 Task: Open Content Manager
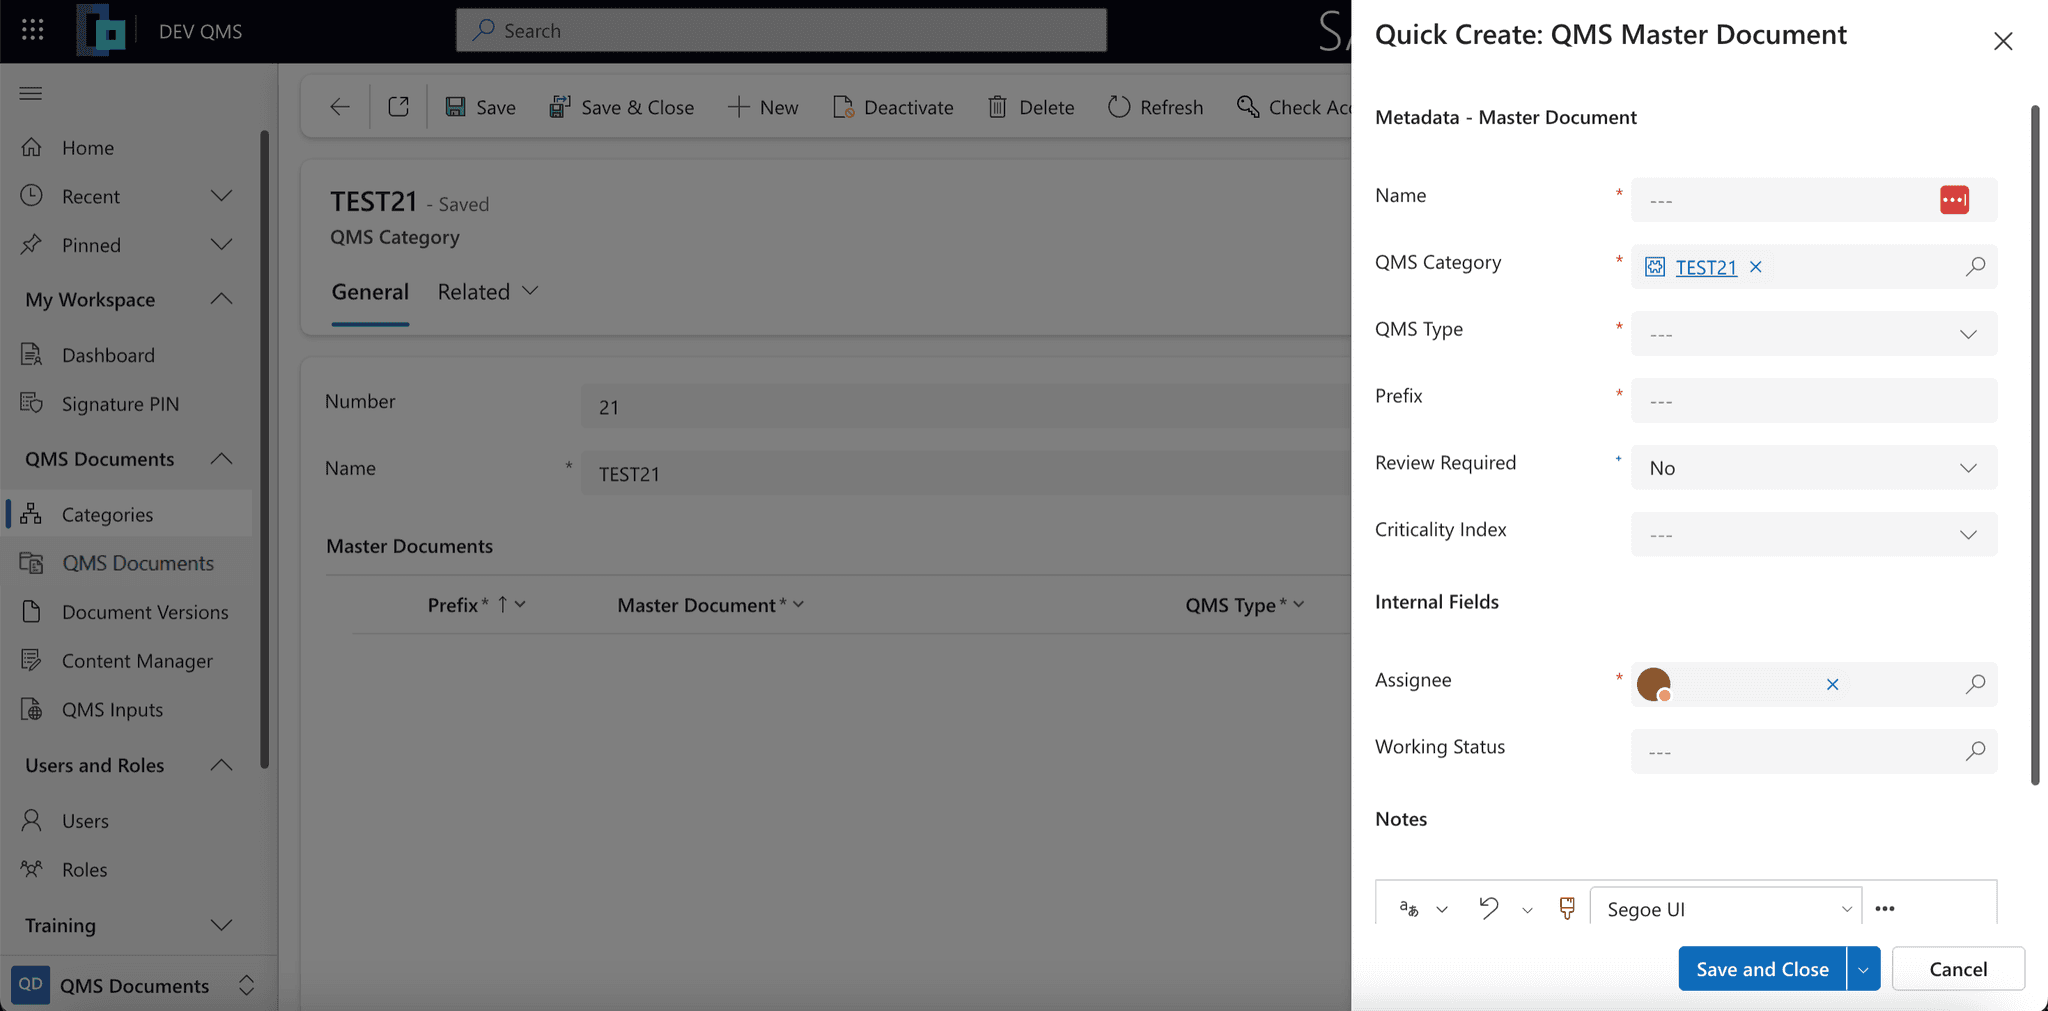[x=126, y=661]
